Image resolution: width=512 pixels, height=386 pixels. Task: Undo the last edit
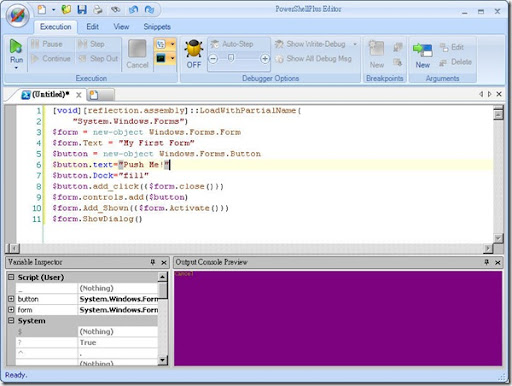point(133,10)
